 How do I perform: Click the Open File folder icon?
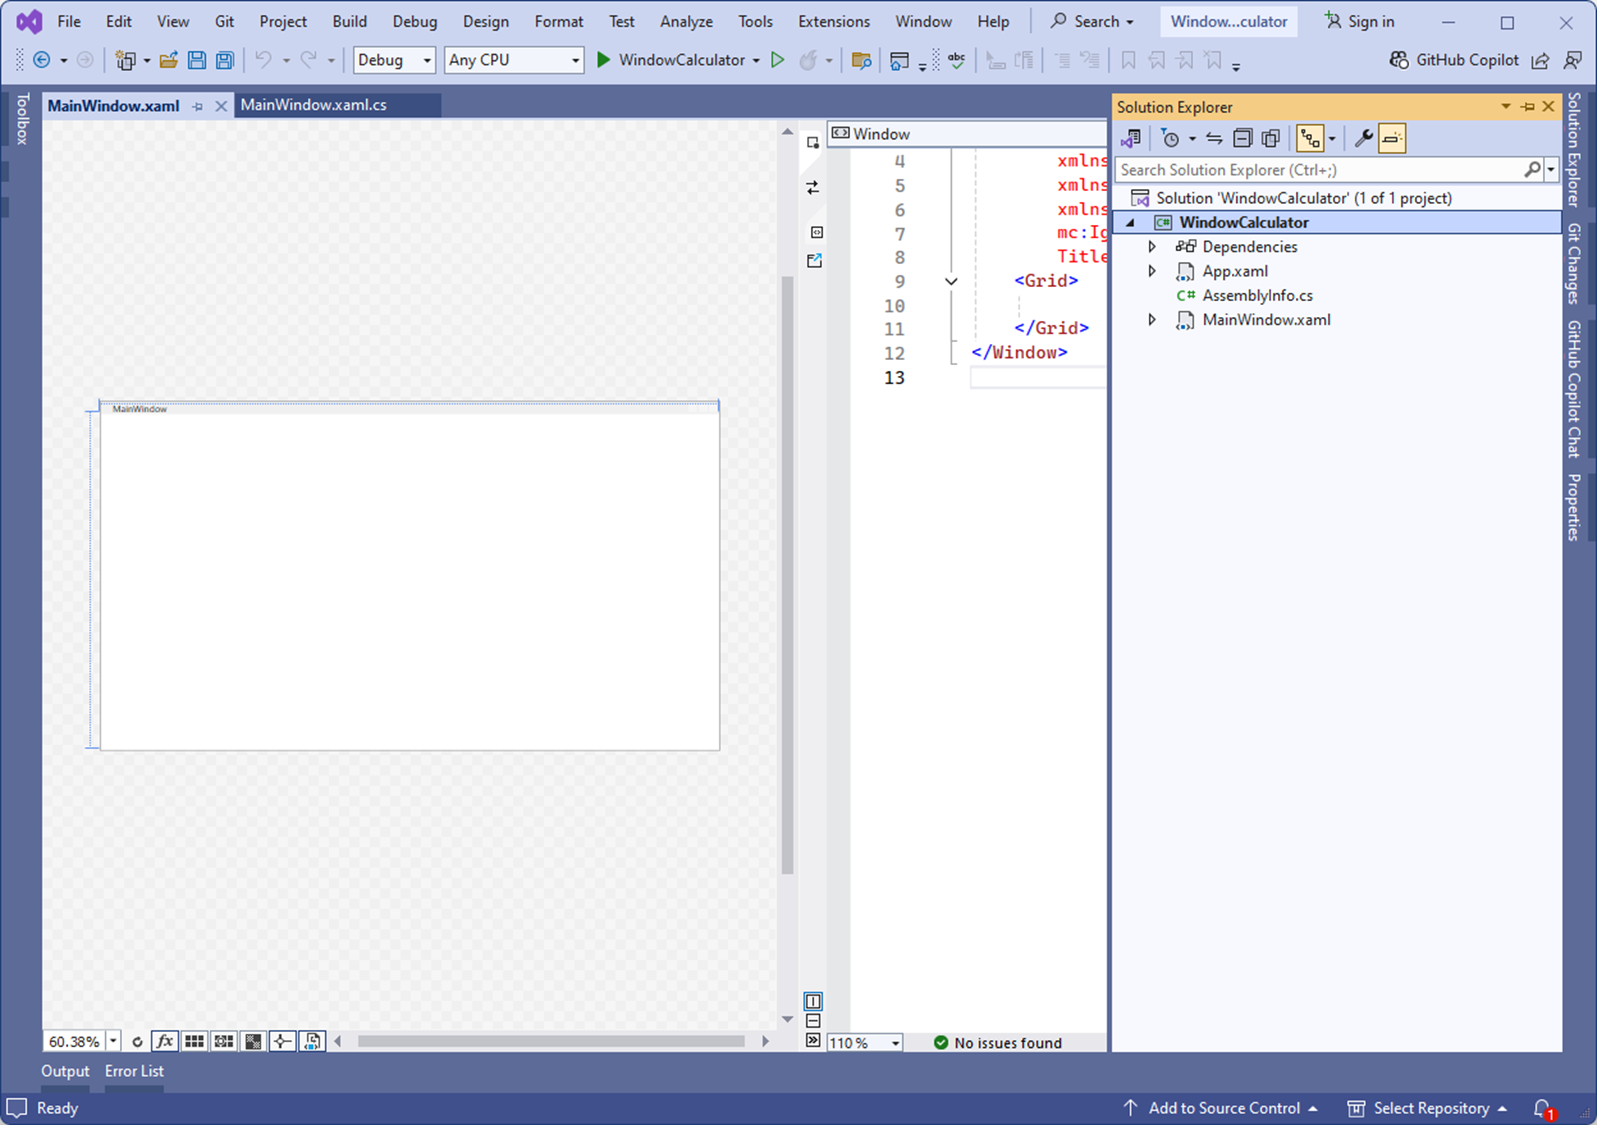tap(168, 60)
